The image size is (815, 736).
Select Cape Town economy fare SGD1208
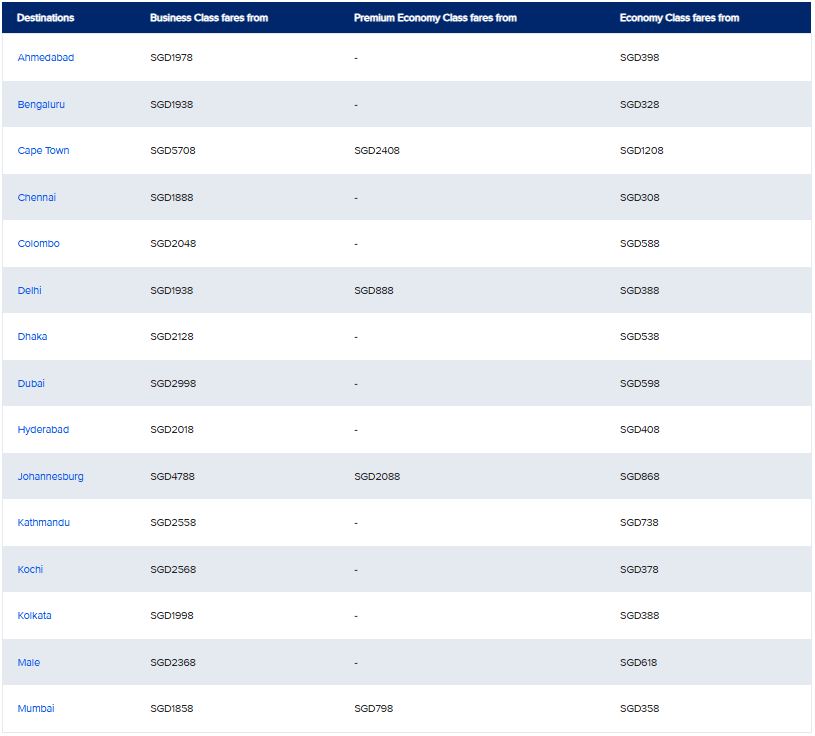[x=641, y=151]
